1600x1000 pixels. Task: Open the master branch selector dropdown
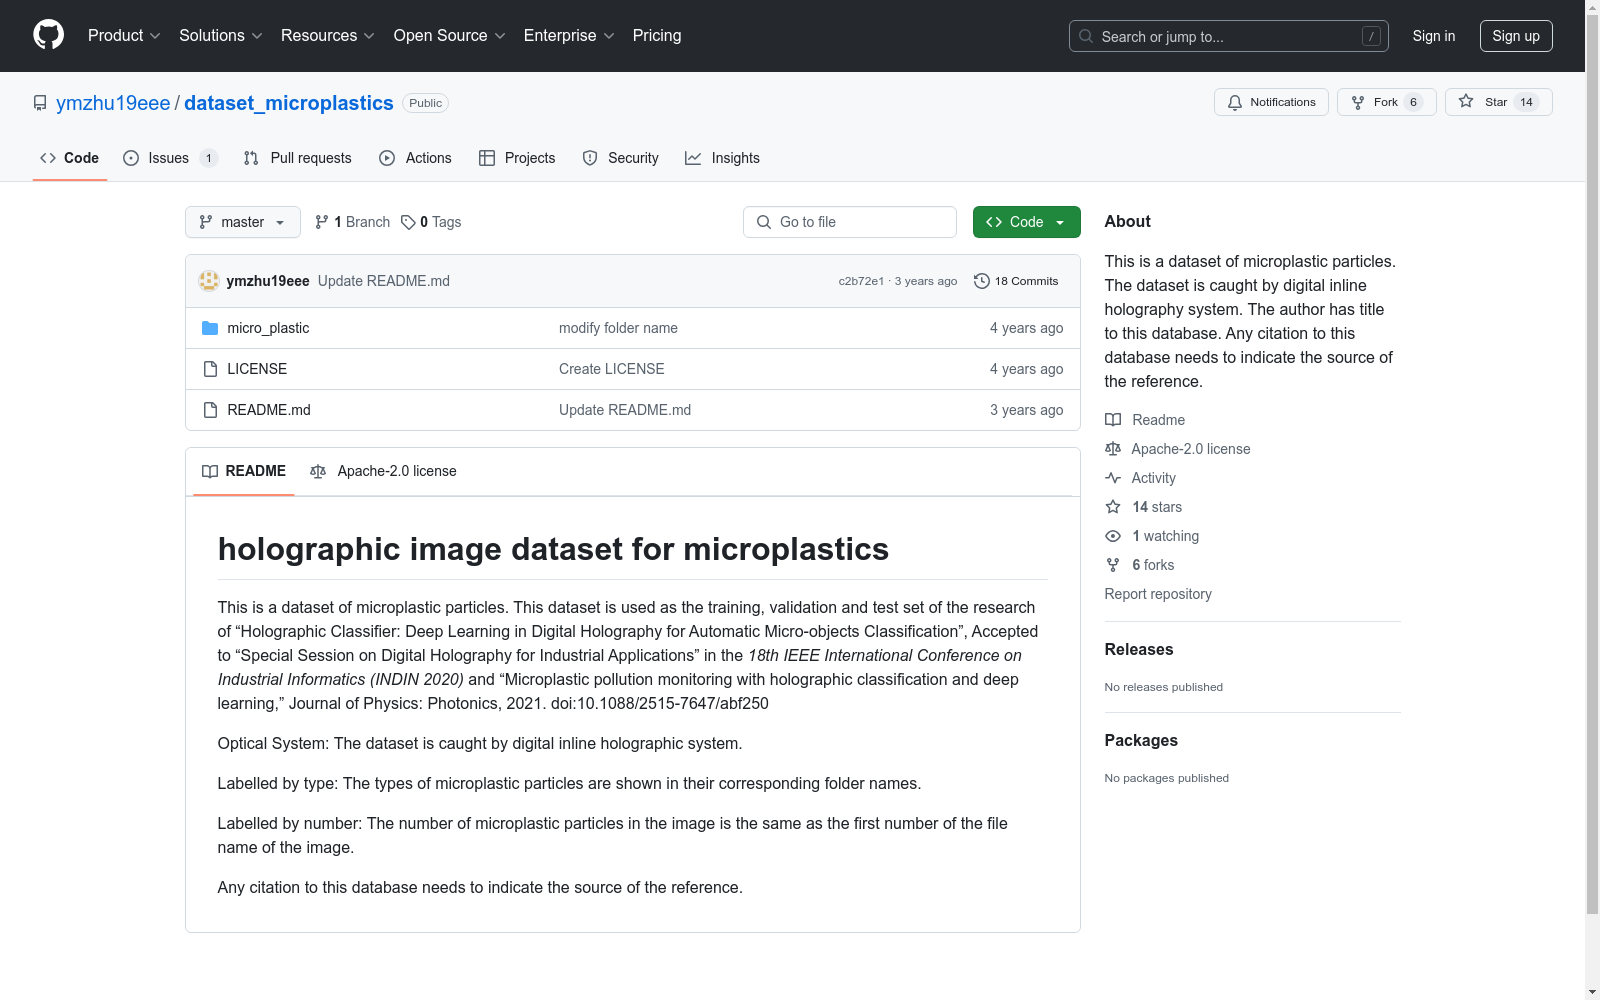243,222
